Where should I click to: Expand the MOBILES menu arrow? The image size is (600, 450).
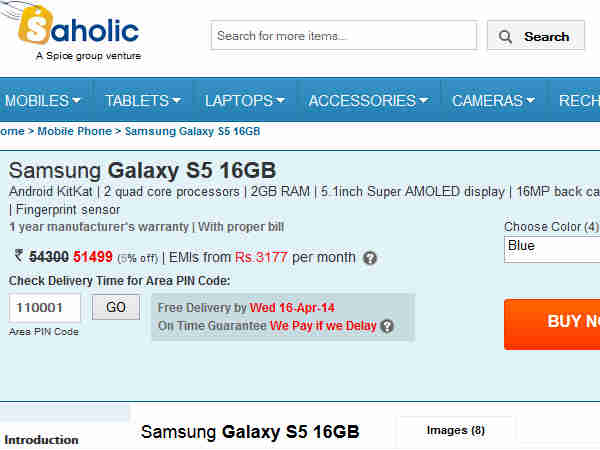pyautogui.click(x=77, y=101)
